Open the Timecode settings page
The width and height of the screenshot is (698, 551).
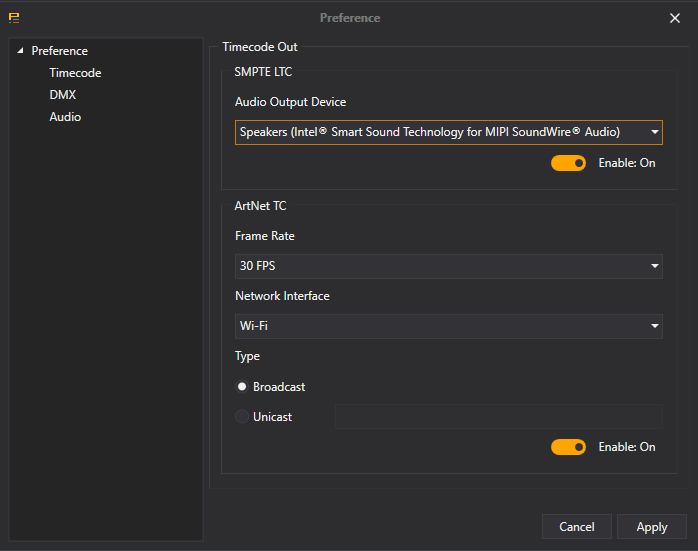75,73
